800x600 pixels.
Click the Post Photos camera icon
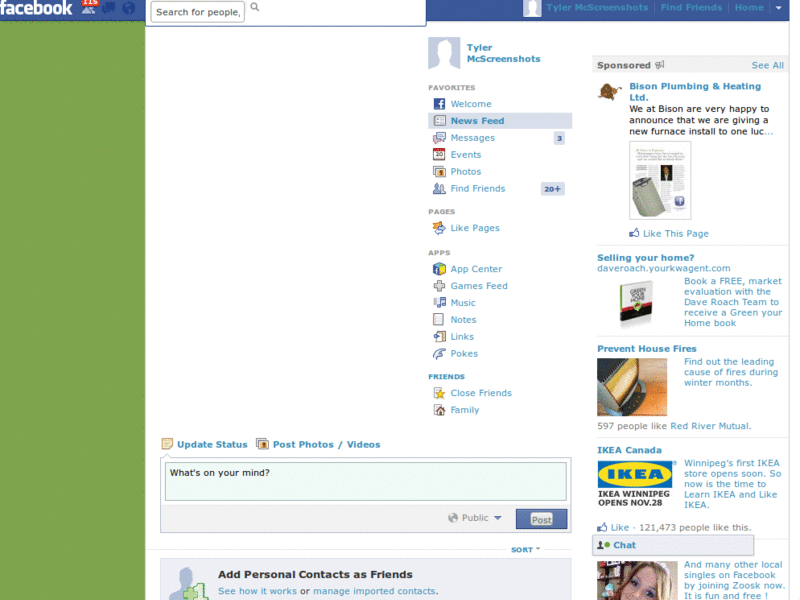pos(262,444)
